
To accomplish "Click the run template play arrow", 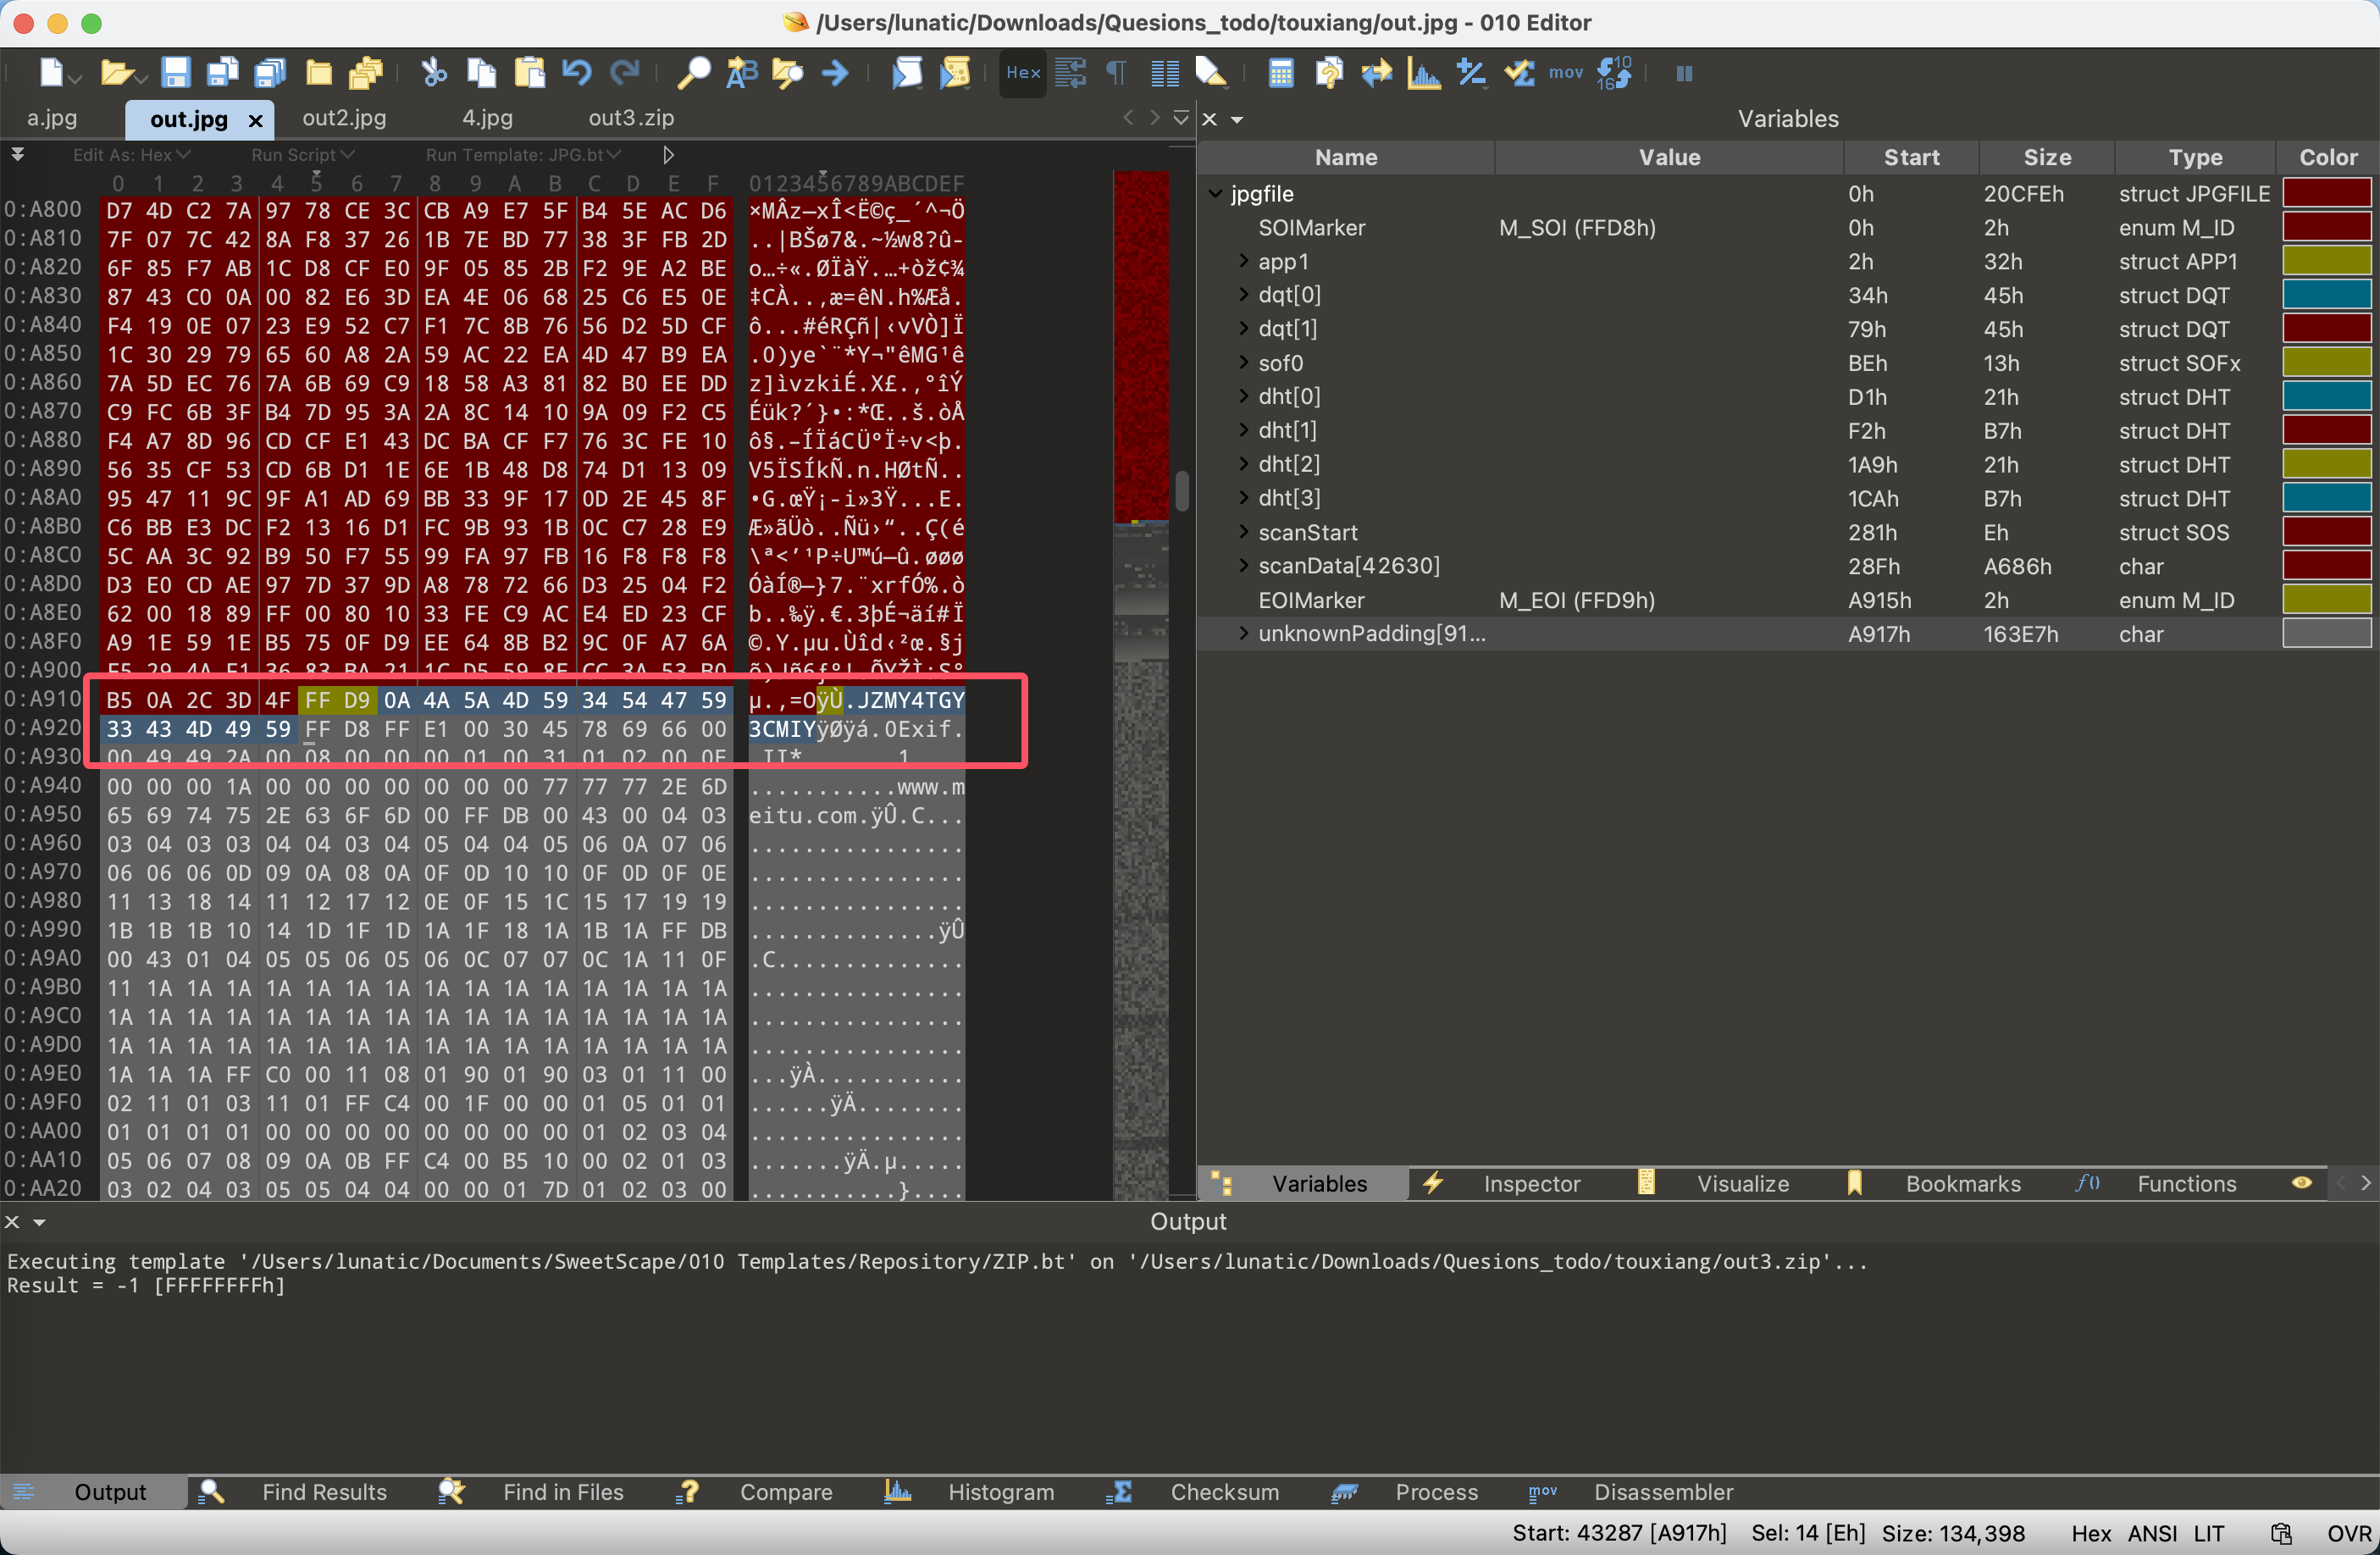I will (x=668, y=155).
